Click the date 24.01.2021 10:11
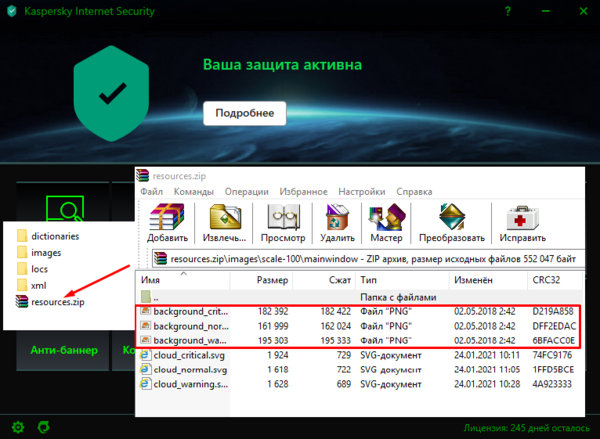Image resolution: width=600 pixels, height=439 pixels. point(487,355)
